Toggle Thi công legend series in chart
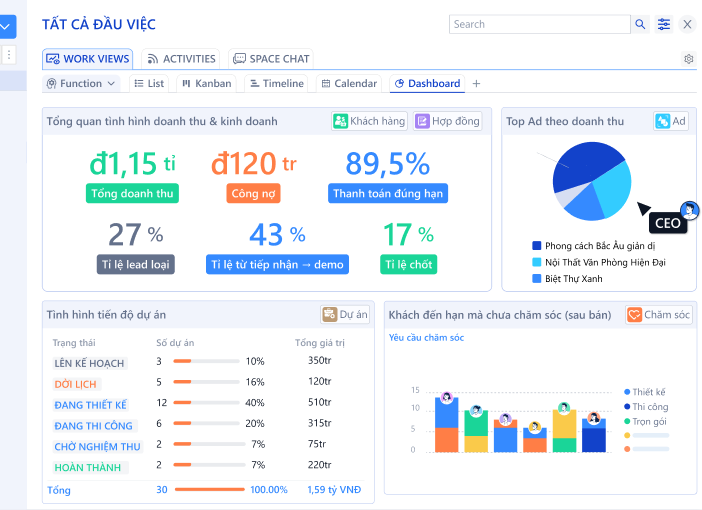 click(x=649, y=407)
